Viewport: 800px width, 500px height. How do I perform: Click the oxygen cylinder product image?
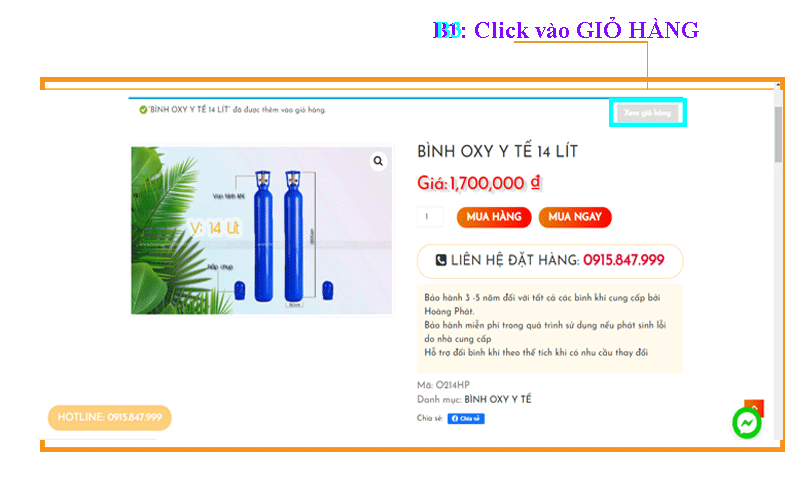(262, 231)
